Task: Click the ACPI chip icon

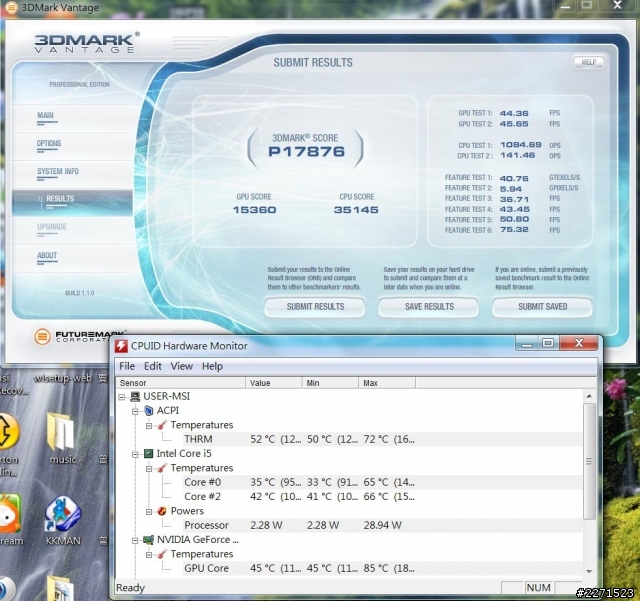Action: click(149, 410)
